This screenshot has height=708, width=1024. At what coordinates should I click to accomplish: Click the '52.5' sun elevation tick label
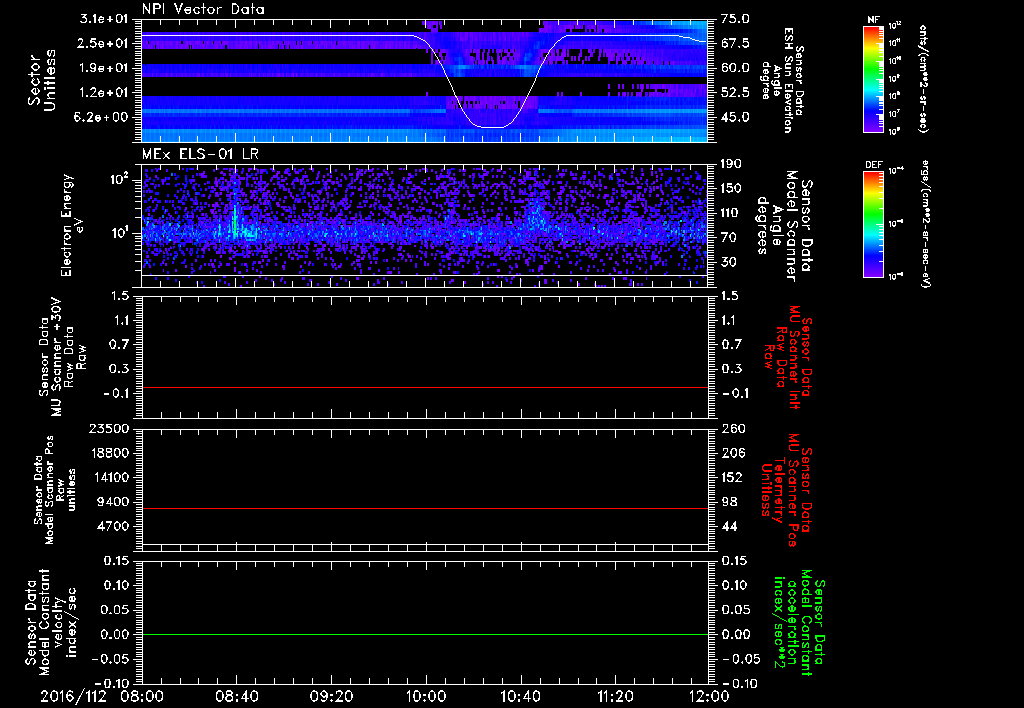point(735,93)
